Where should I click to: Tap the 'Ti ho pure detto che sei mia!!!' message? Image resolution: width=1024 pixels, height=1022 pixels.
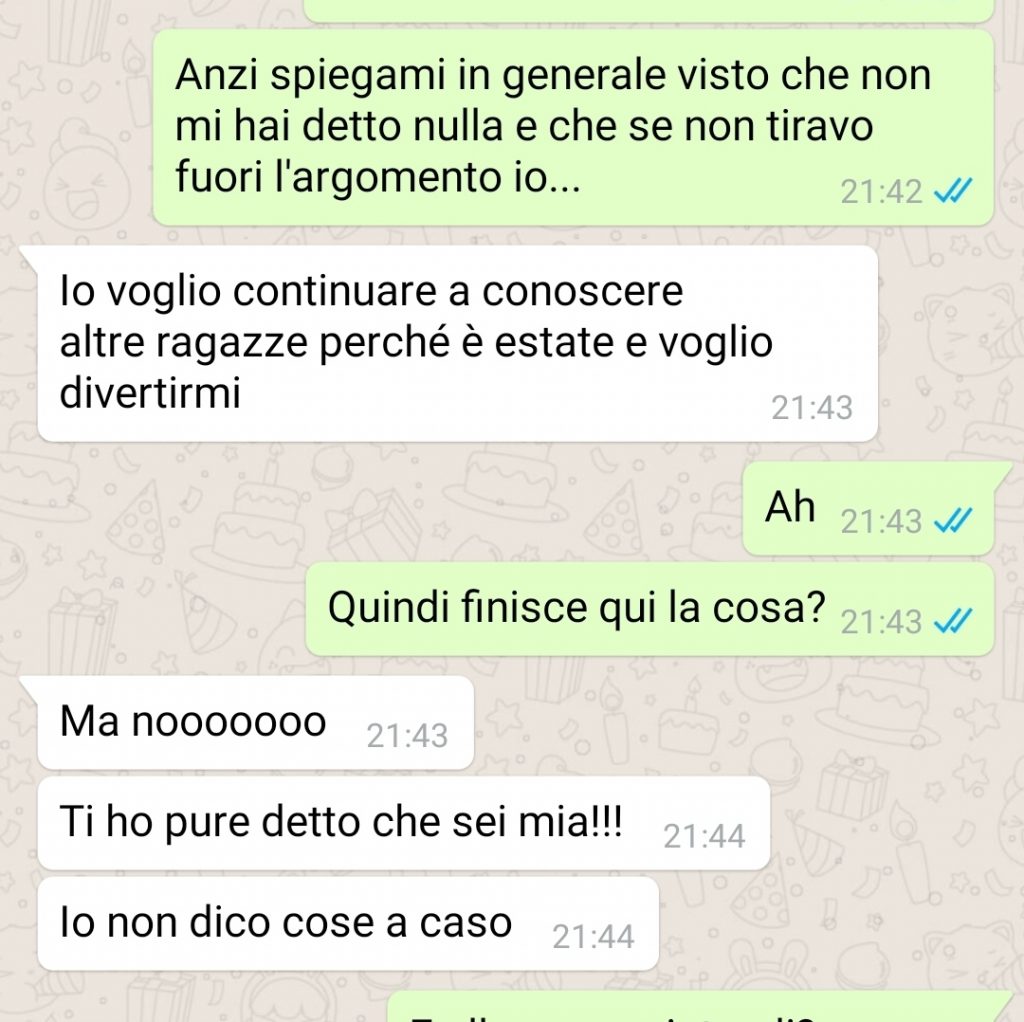click(404, 823)
